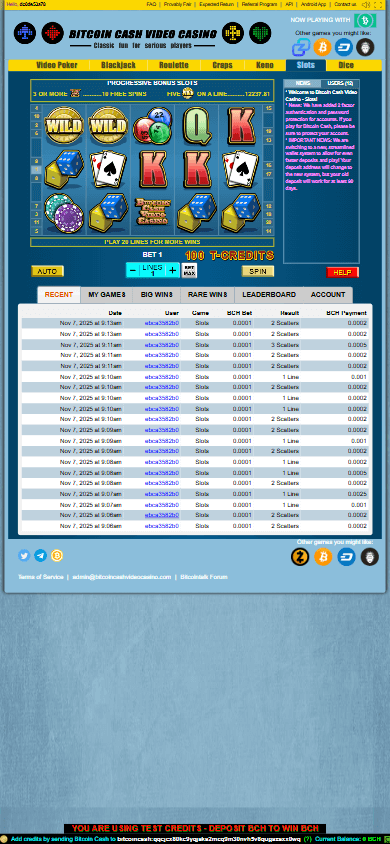Switch to the USERS panel tab
390x844 pixels.
tap(340, 83)
